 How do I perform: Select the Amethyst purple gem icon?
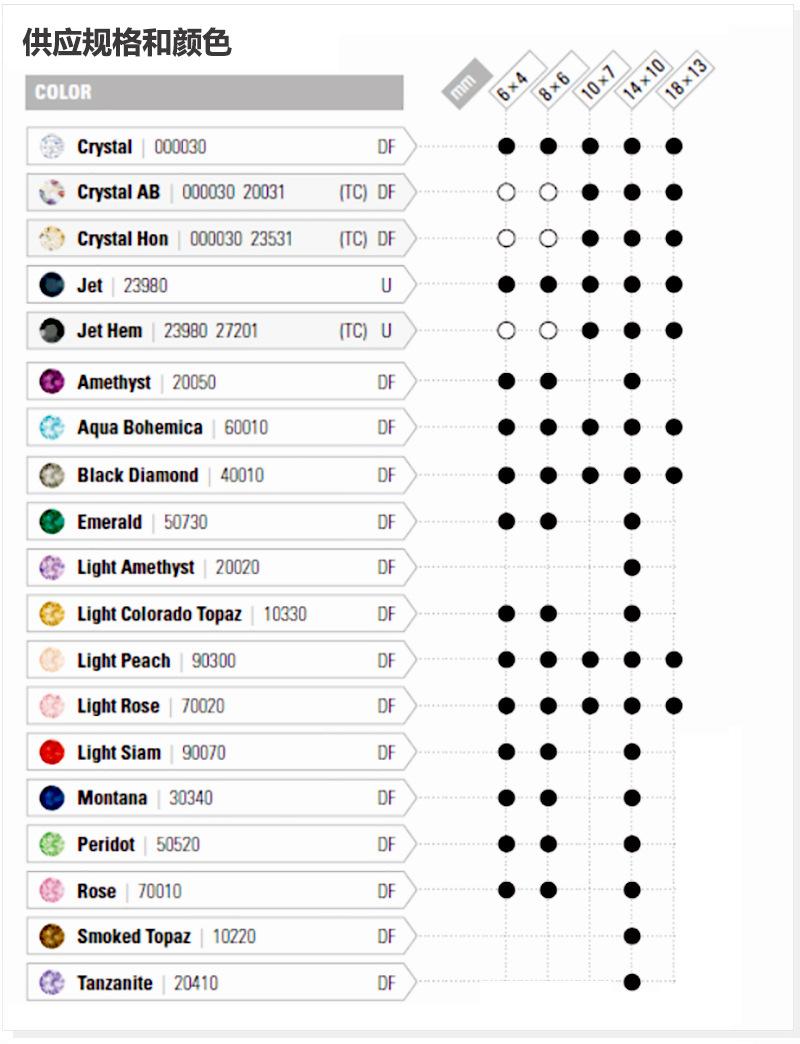(x=51, y=382)
